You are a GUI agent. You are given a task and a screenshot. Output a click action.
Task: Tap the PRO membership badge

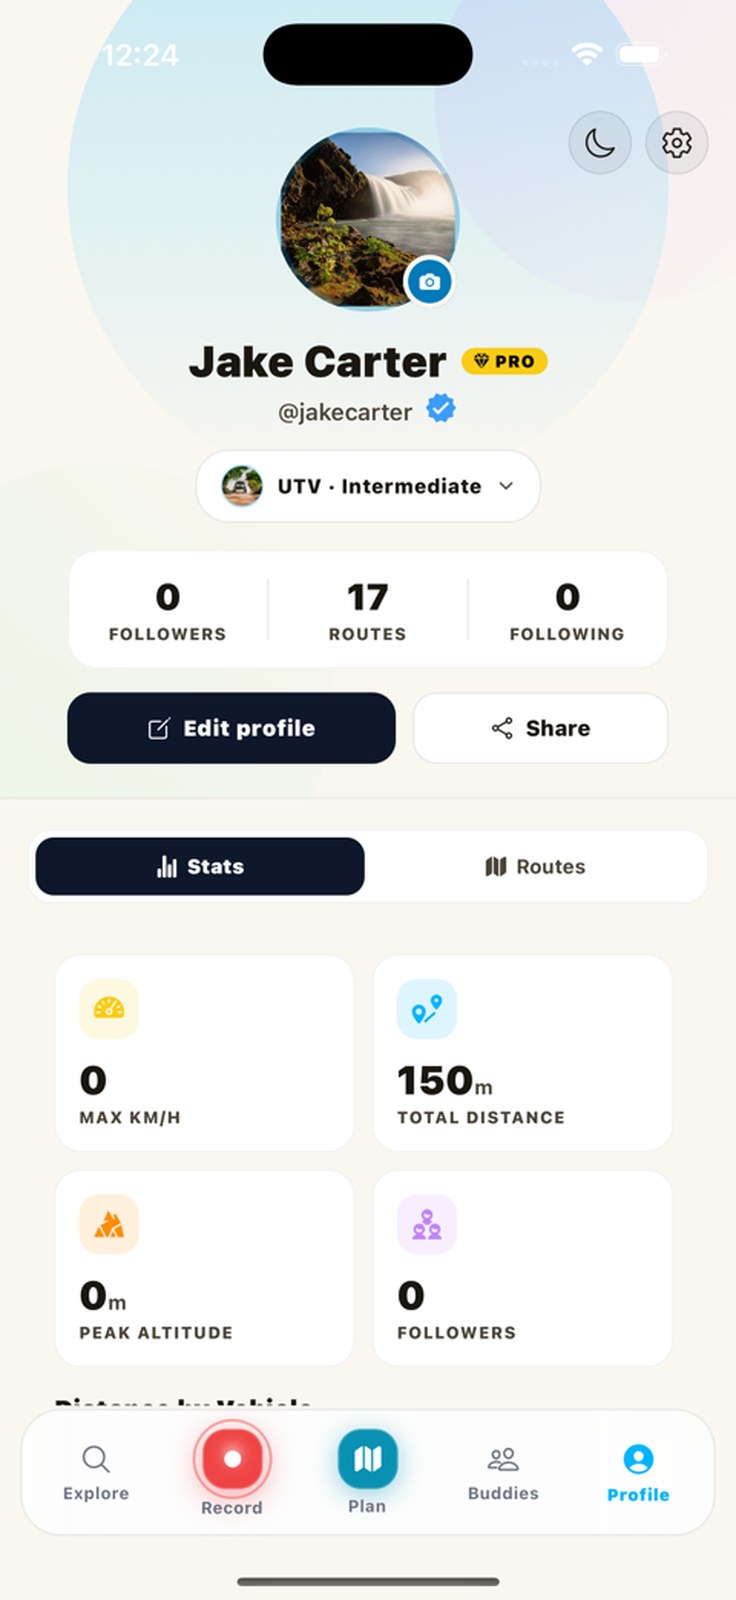[x=504, y=361]
